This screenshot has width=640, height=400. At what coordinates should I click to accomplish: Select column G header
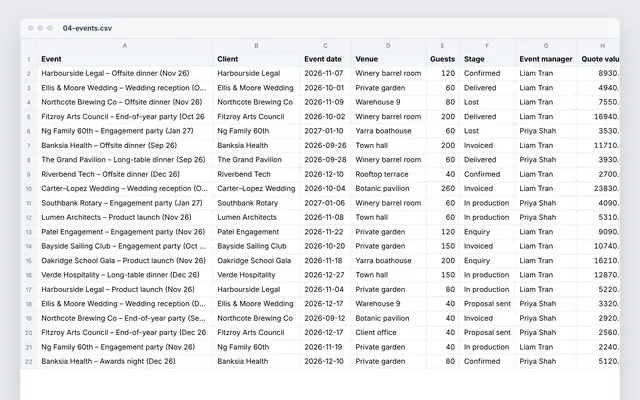click(546, 46)
